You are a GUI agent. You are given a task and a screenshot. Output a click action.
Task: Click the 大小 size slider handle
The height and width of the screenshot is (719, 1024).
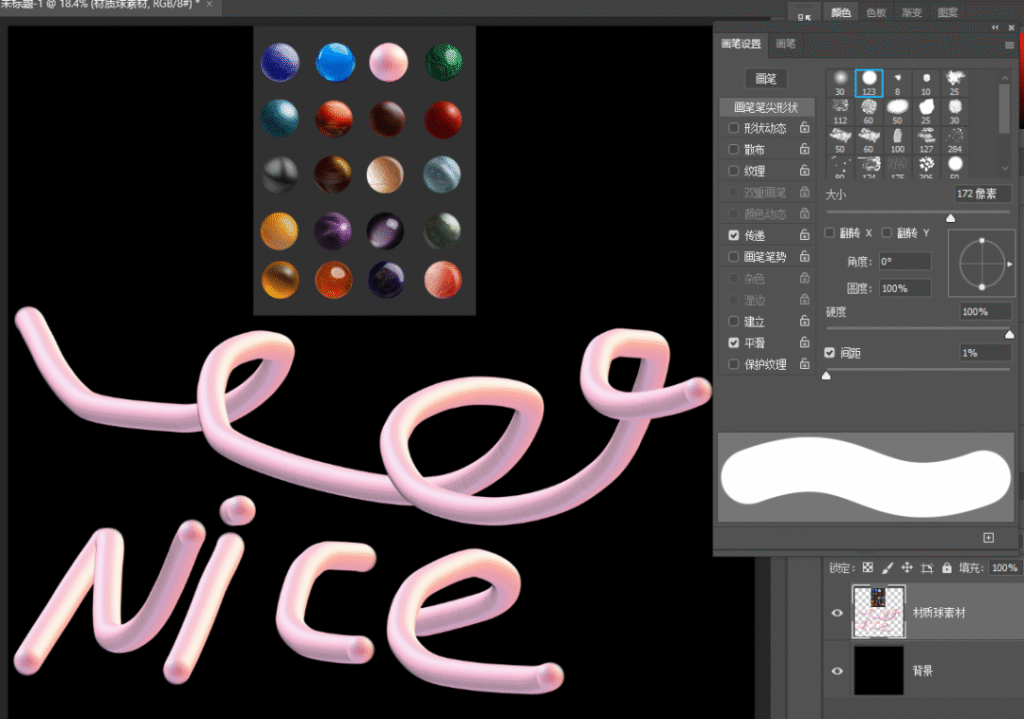click(951, 217)
